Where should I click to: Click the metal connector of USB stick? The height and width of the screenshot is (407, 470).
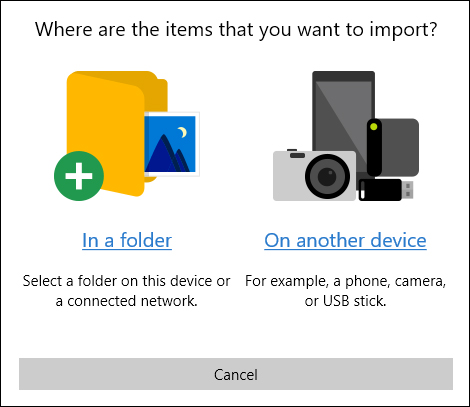point(407,190)
